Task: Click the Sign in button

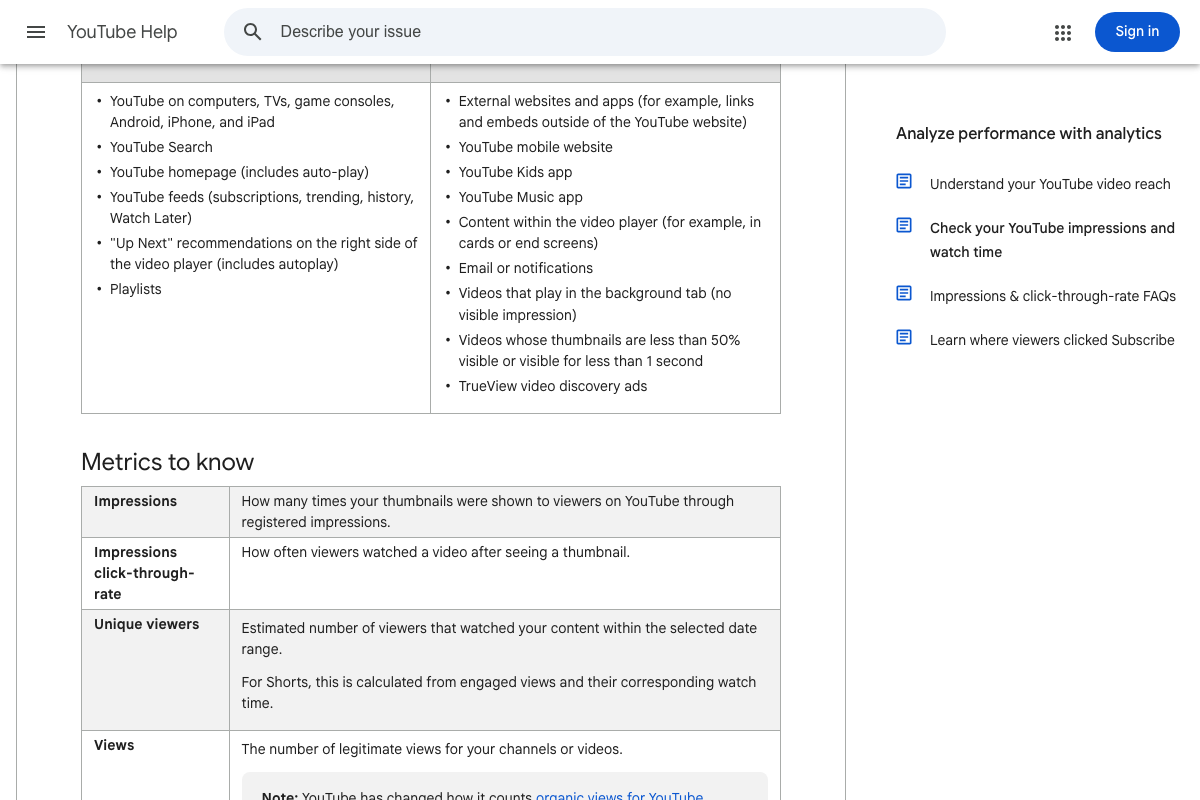Action: pos(1137,32)
